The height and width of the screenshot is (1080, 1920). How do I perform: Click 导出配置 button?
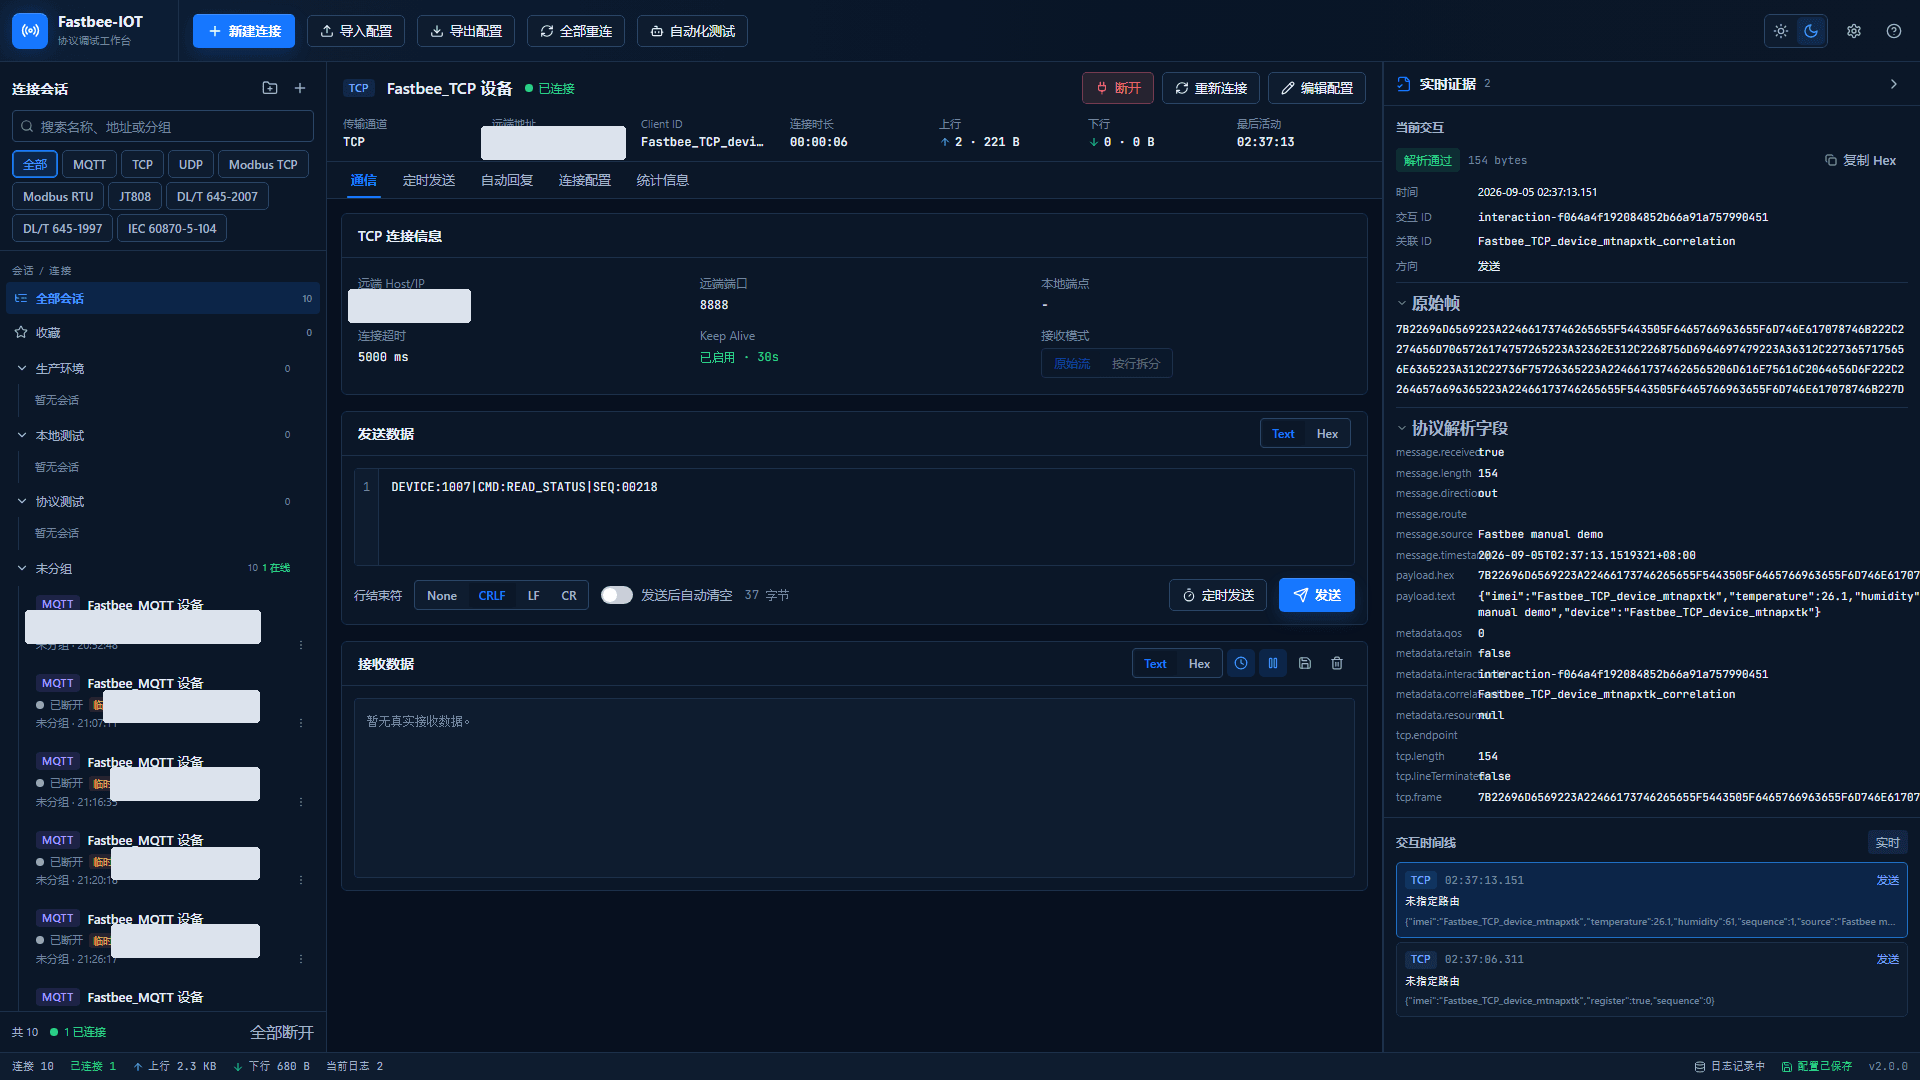point(466,31)
